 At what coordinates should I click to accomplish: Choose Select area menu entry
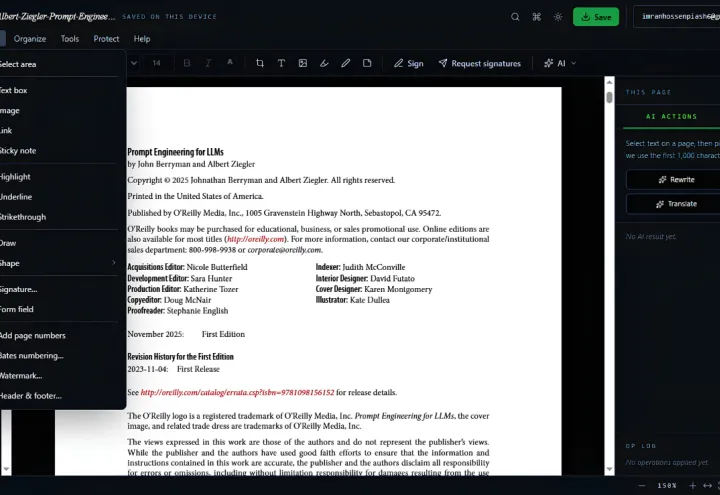point(61,64)
